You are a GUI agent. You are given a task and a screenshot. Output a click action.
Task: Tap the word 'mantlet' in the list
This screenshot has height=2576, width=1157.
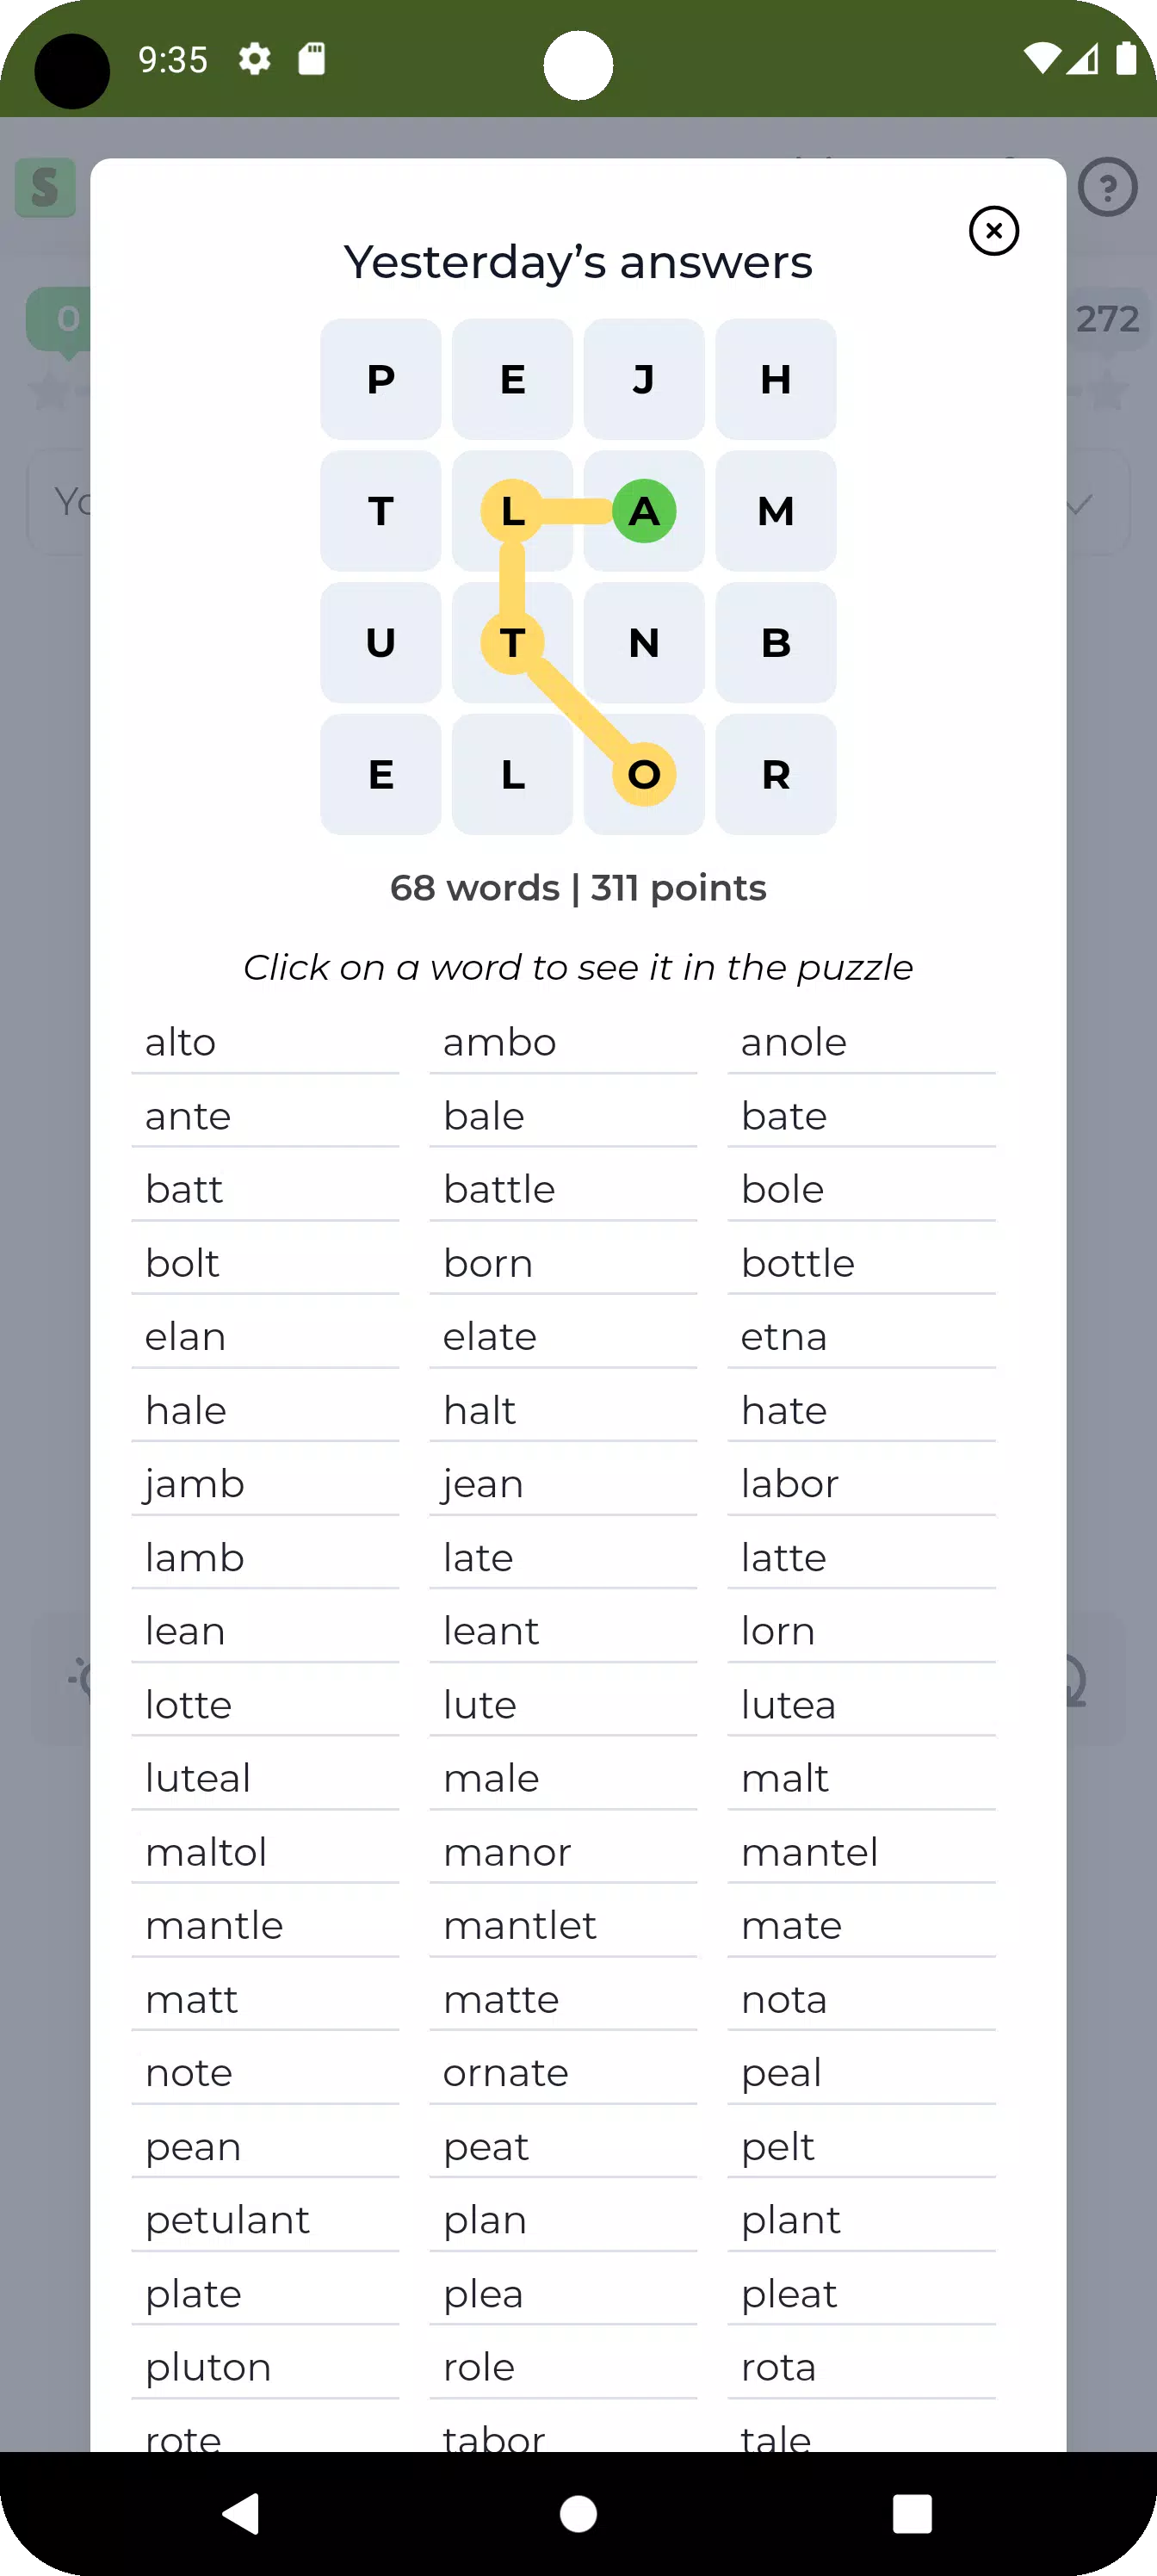520,1925
